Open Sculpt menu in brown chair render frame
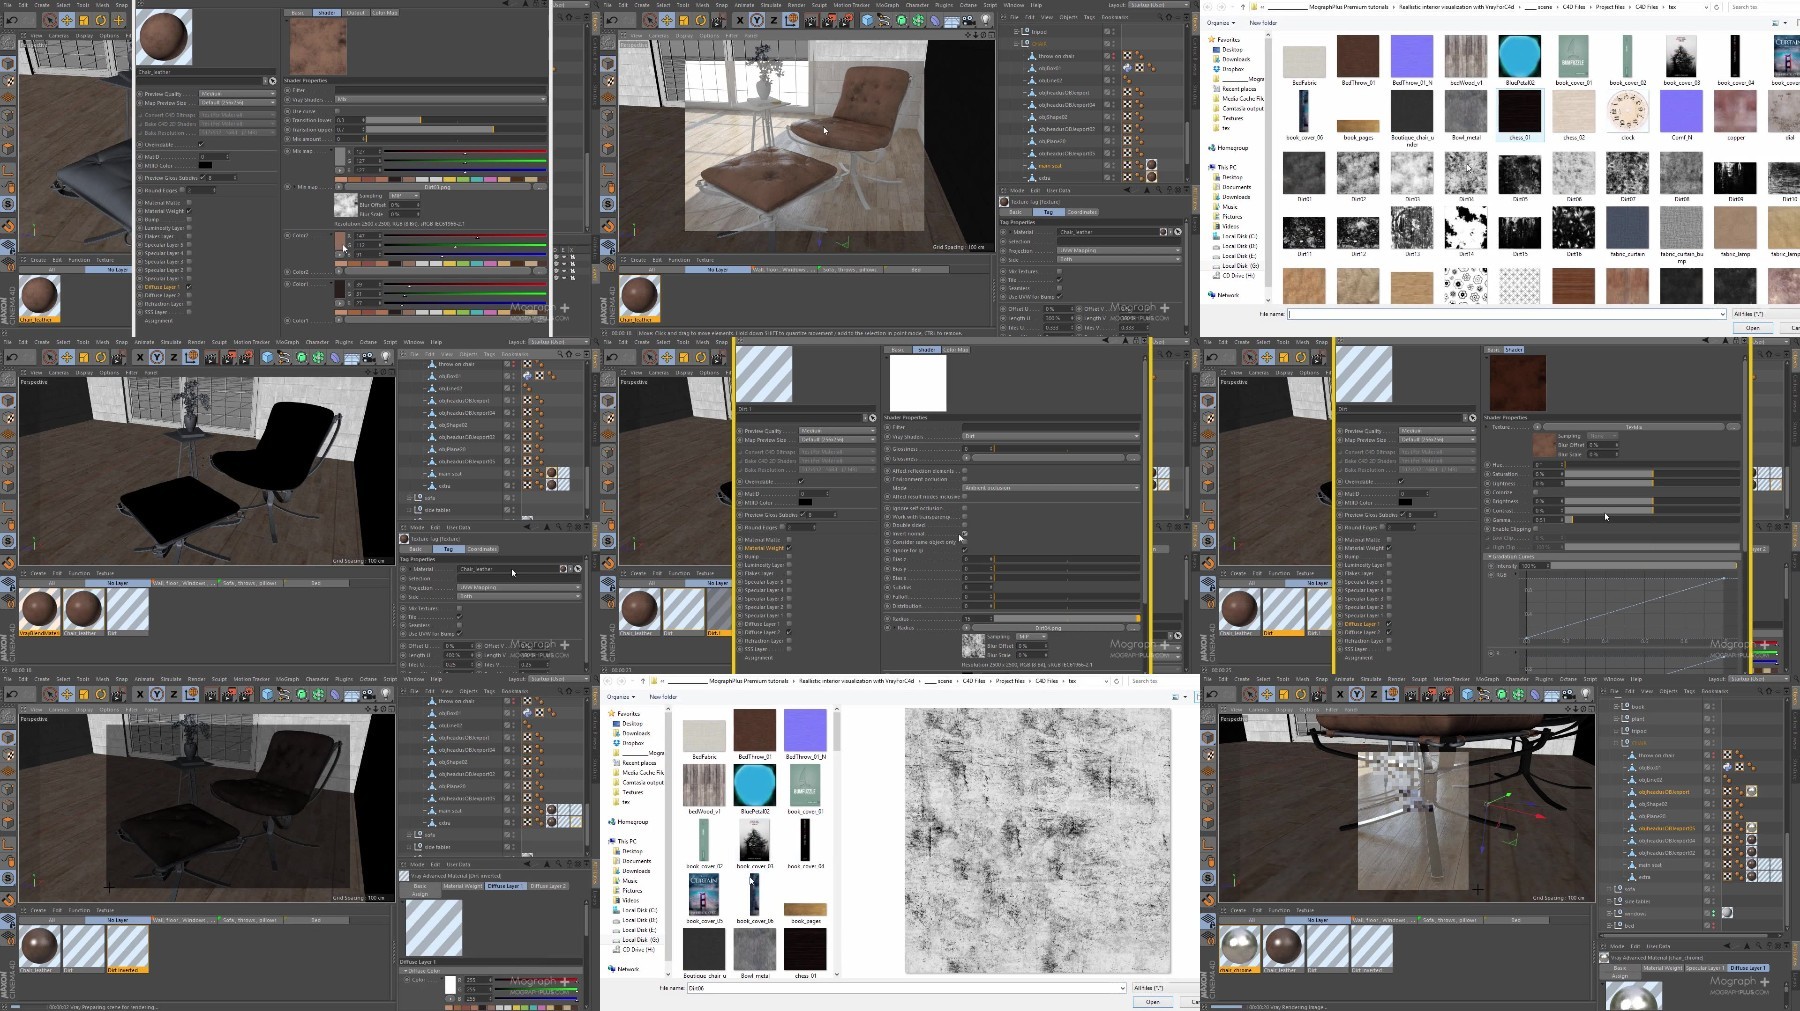 pos(819,5)
